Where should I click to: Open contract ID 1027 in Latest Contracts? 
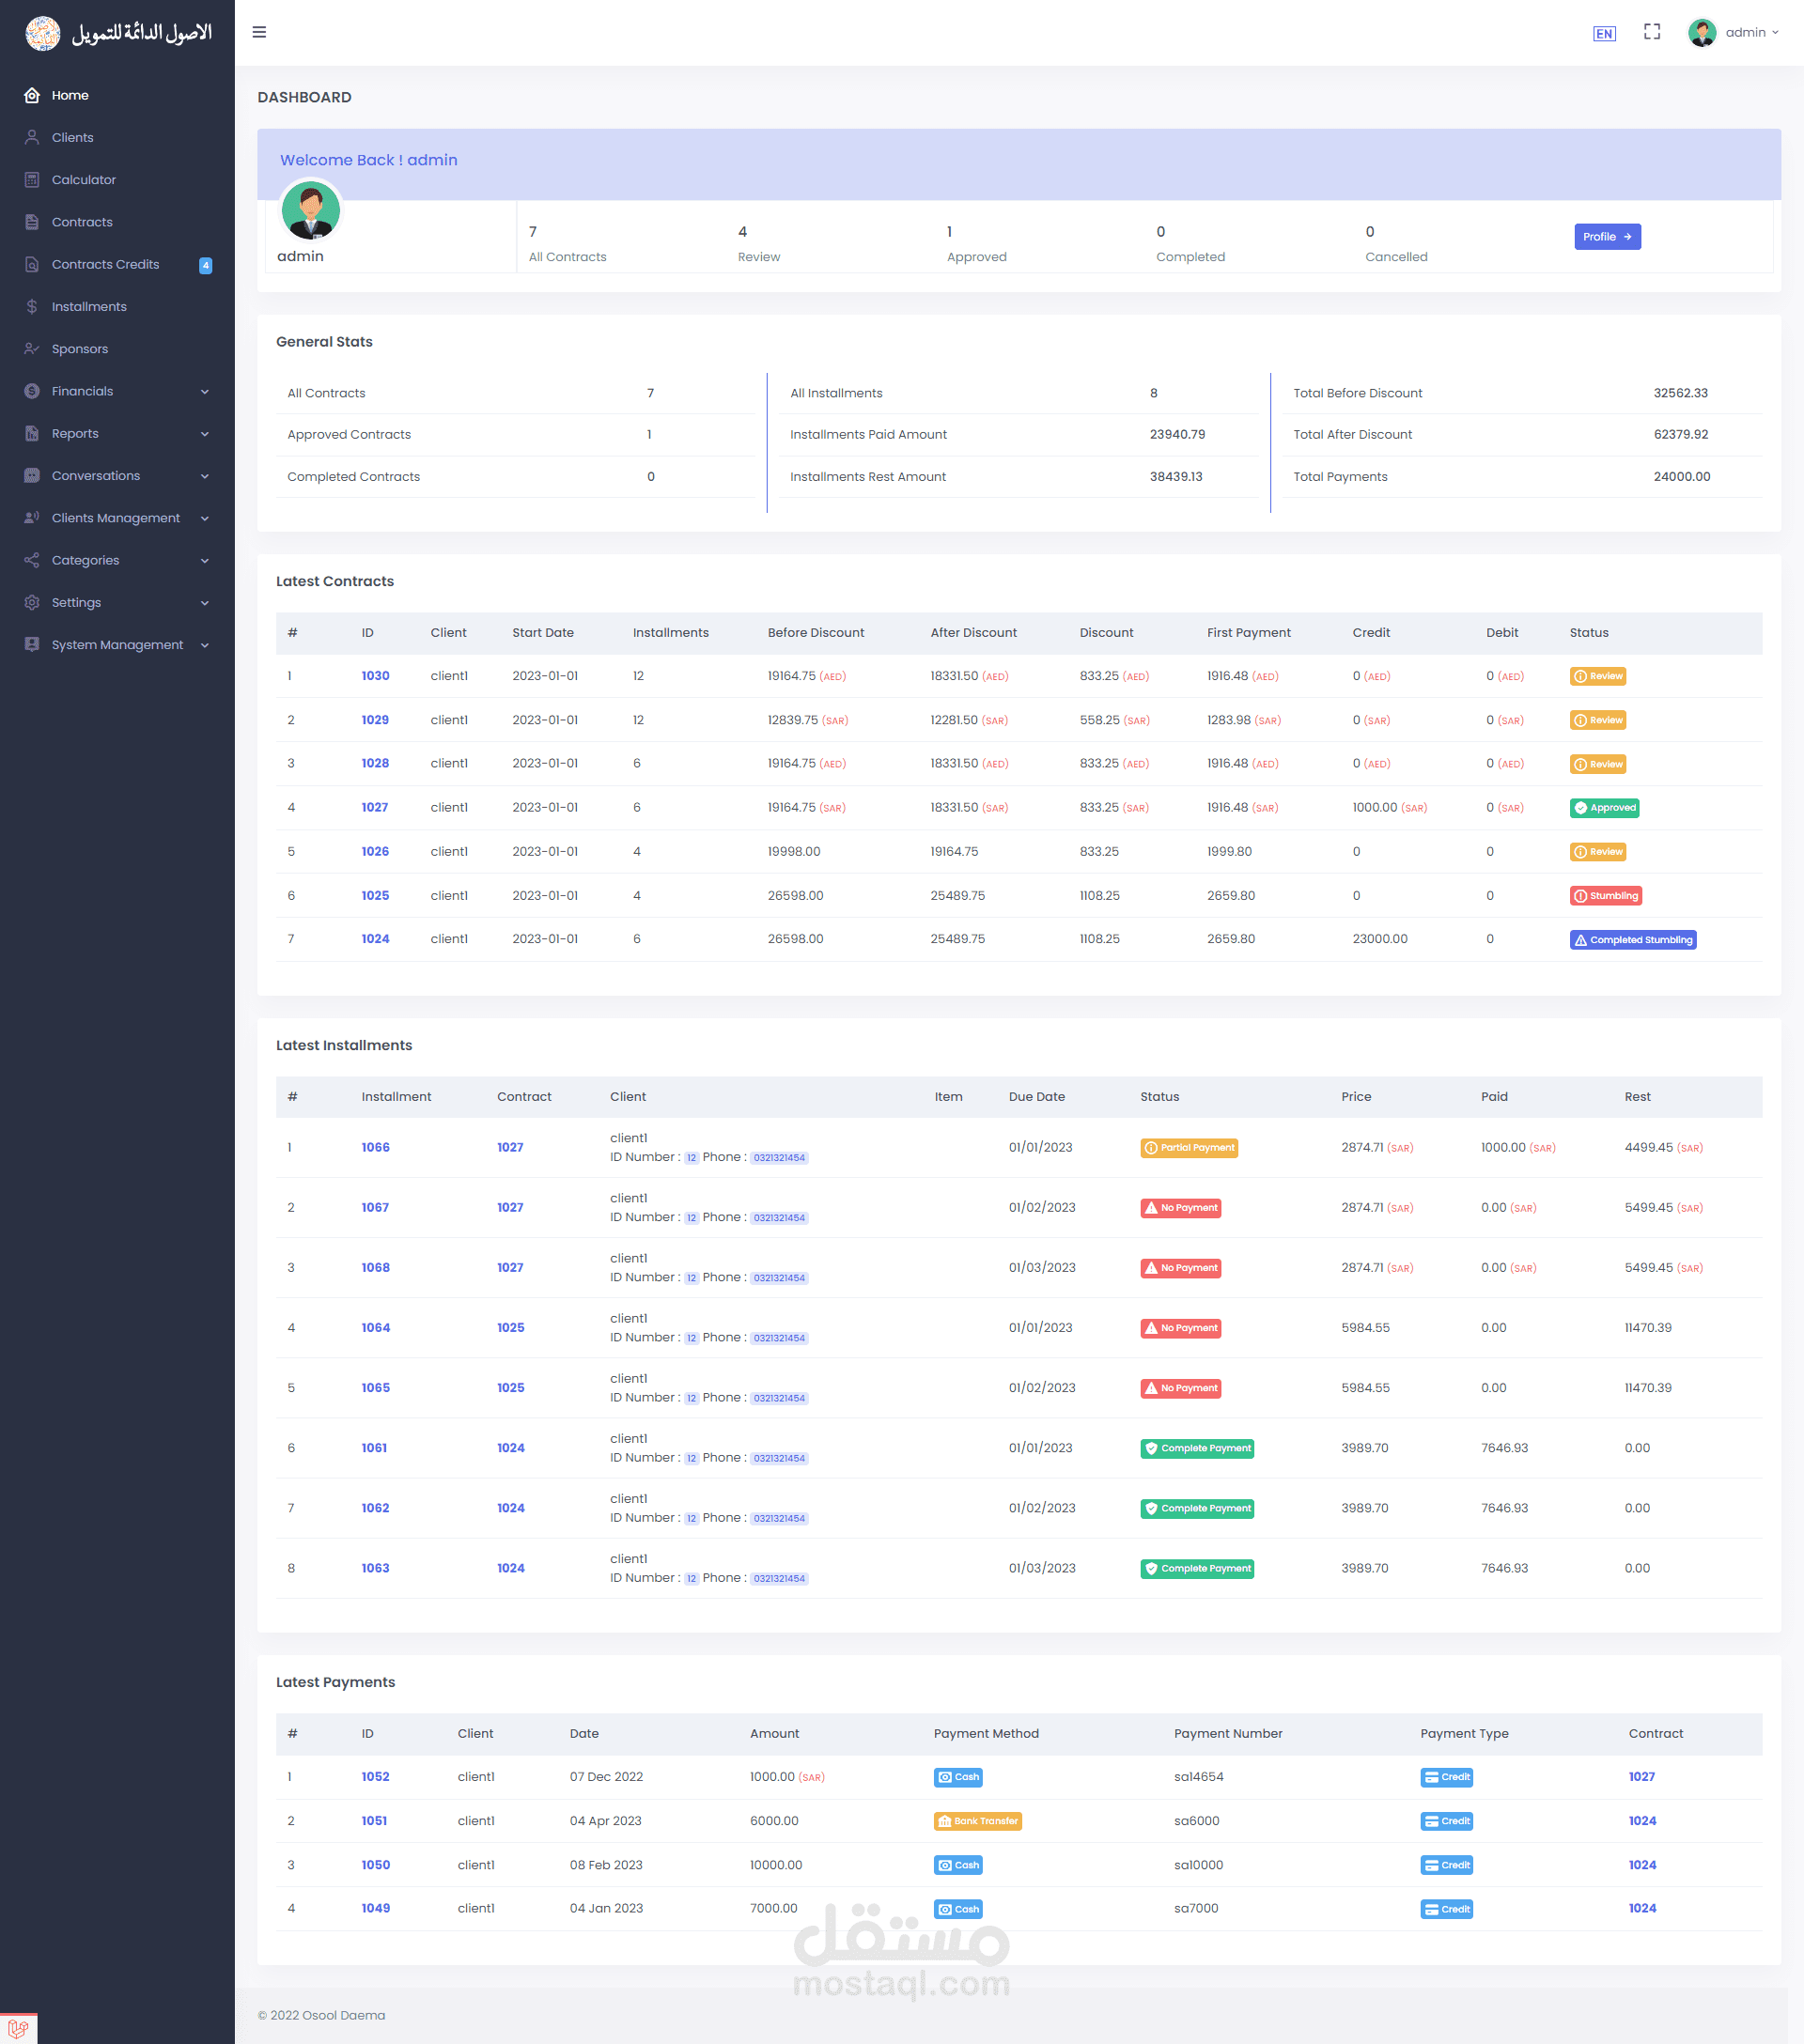(x=375, y=808)
